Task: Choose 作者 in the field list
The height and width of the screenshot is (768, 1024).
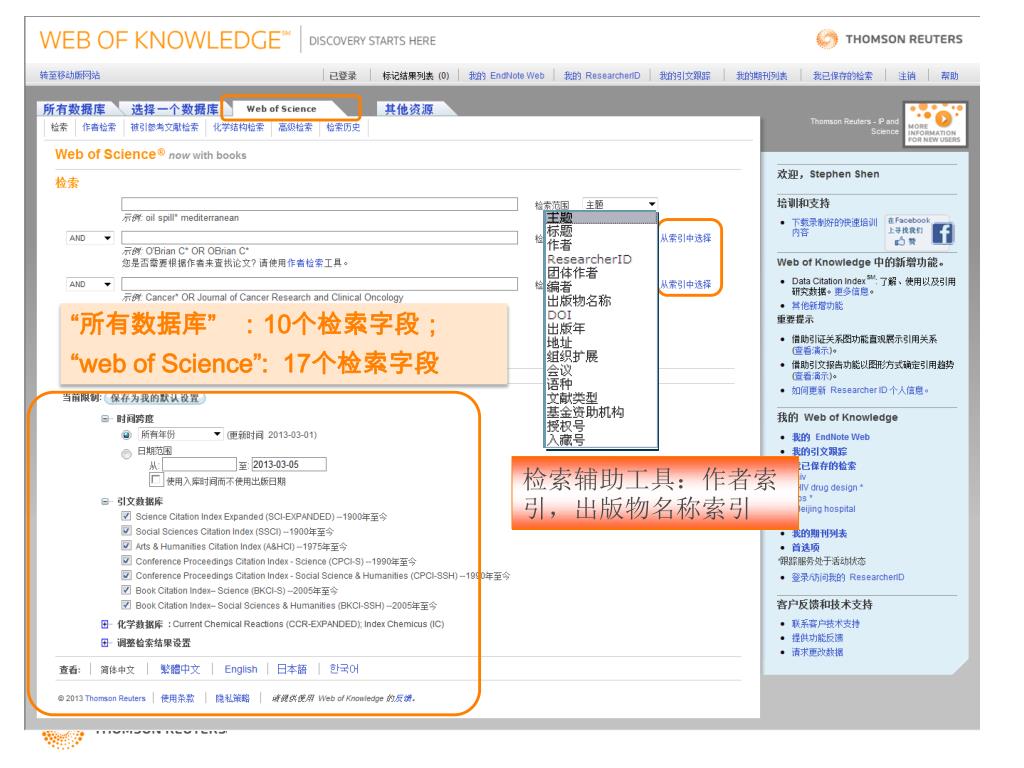Action: pos(560,245)
